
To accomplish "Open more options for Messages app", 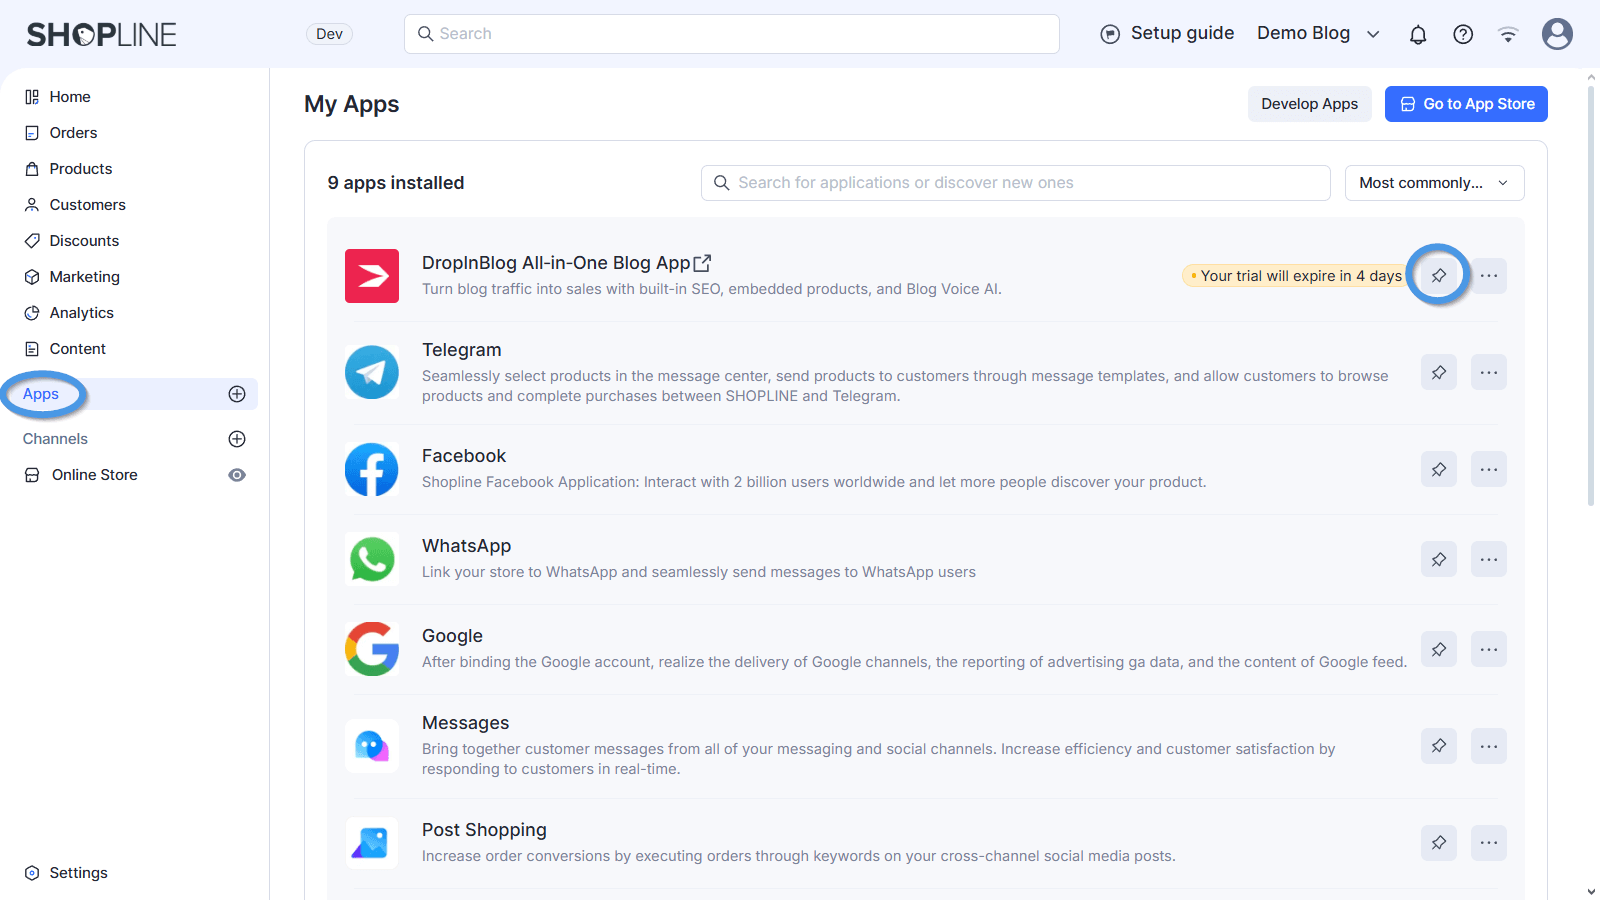I will click(1488, 746).
